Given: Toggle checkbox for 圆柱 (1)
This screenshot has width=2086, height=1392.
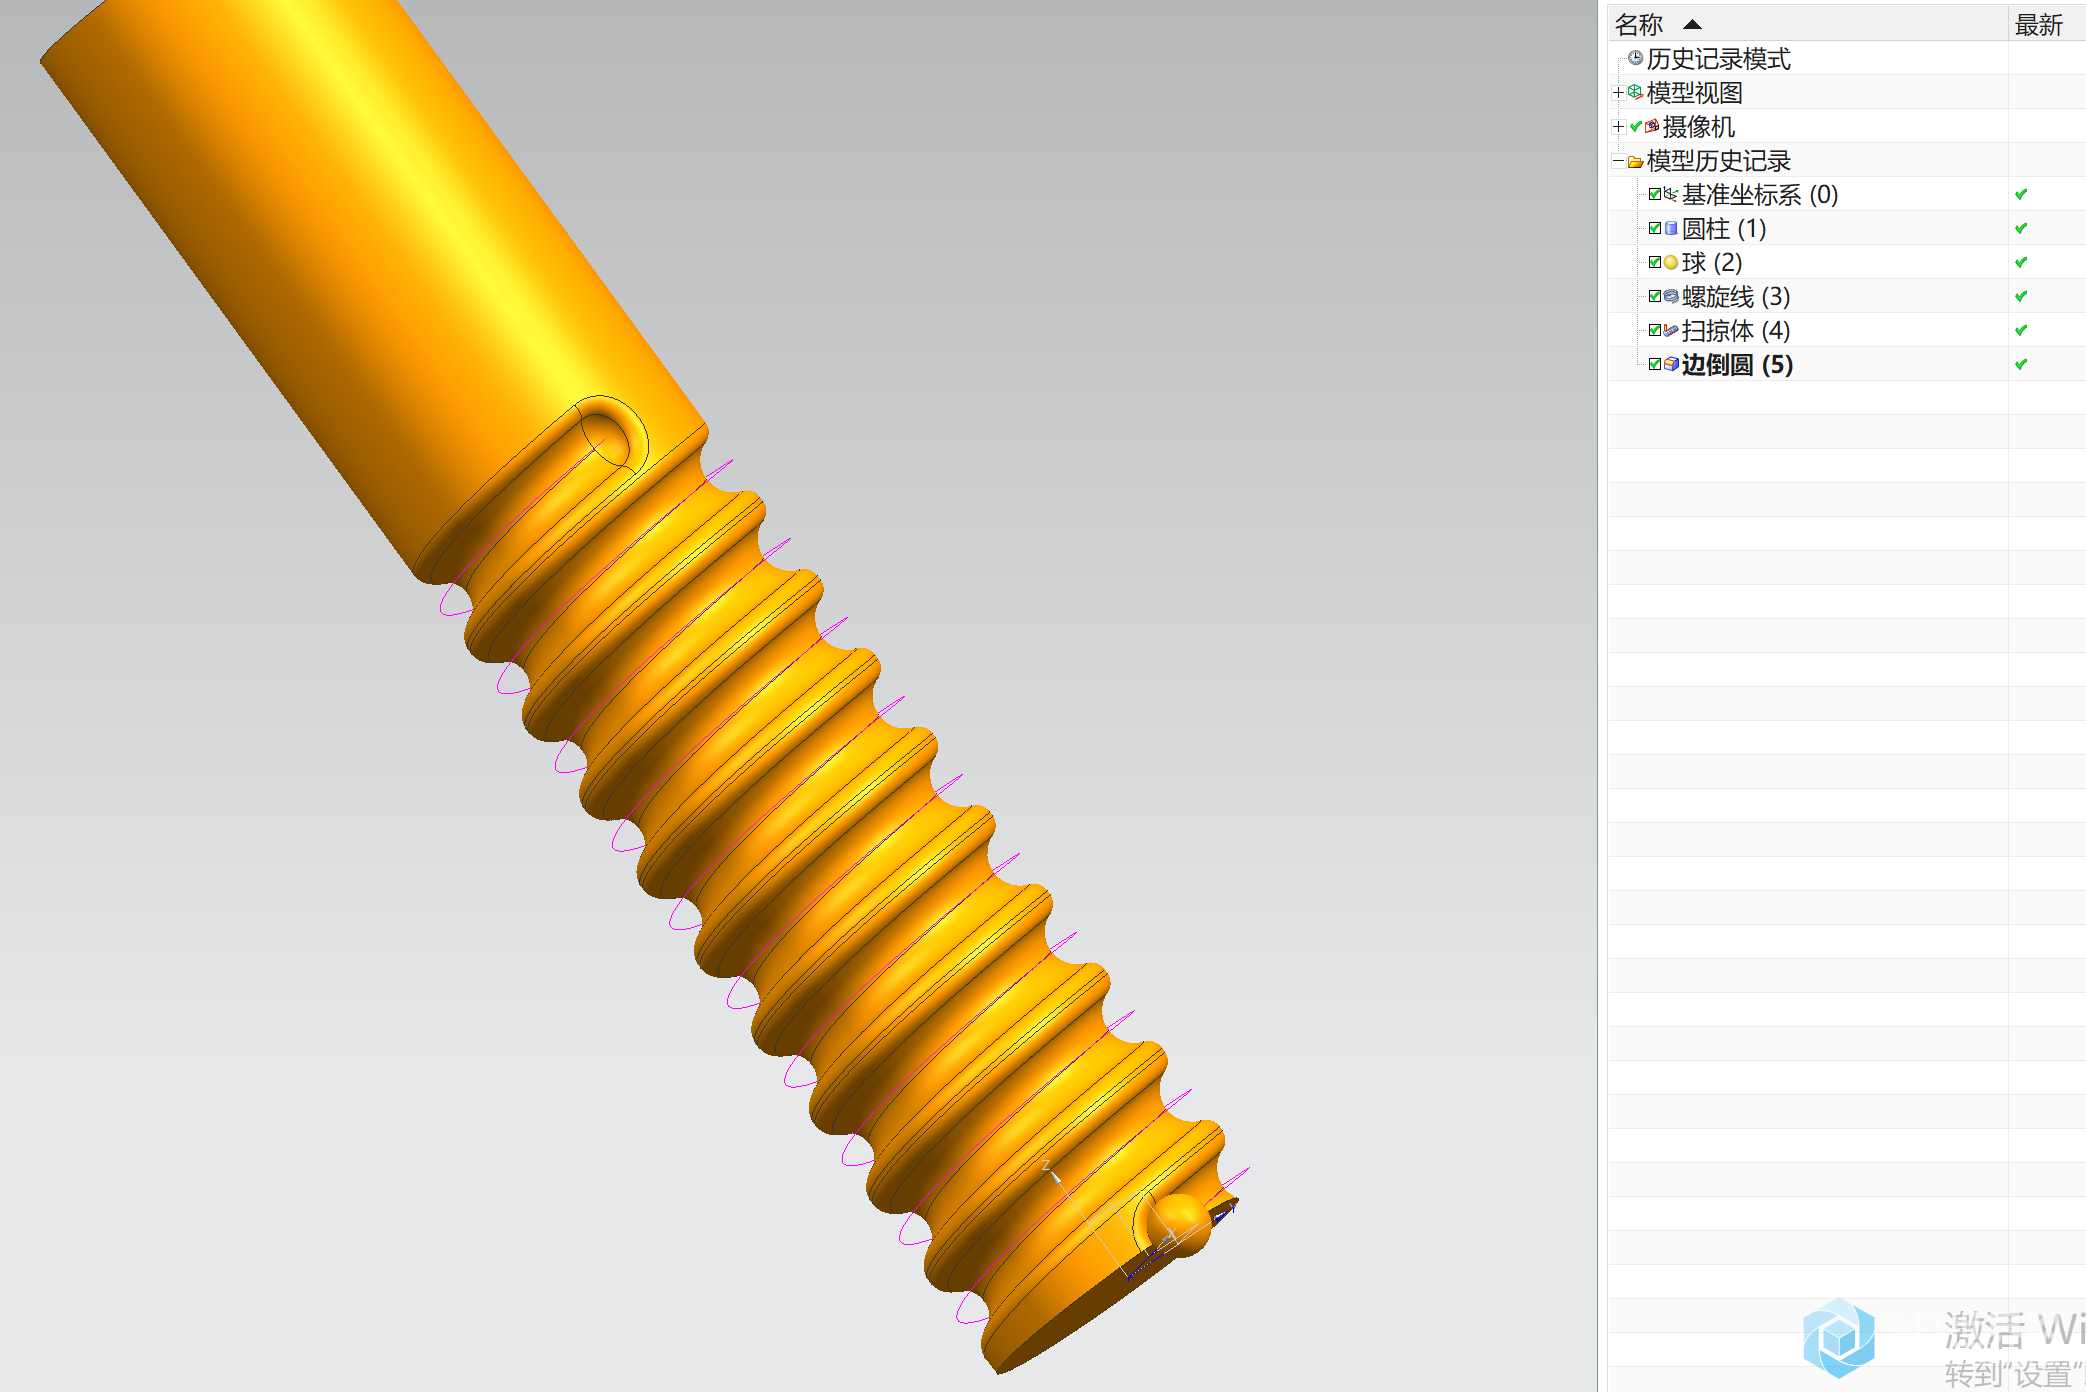Looking at the screenshot, I should point(1655,228).
